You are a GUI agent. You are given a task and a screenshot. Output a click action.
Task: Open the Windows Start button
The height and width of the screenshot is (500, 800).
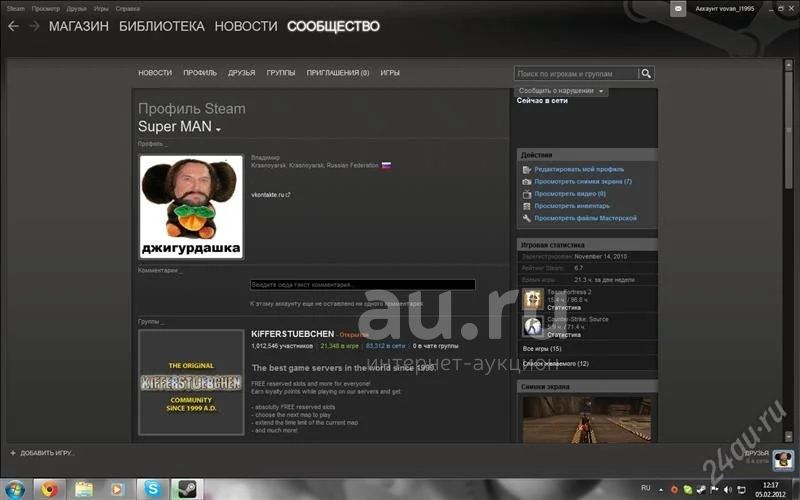[14, 490]
